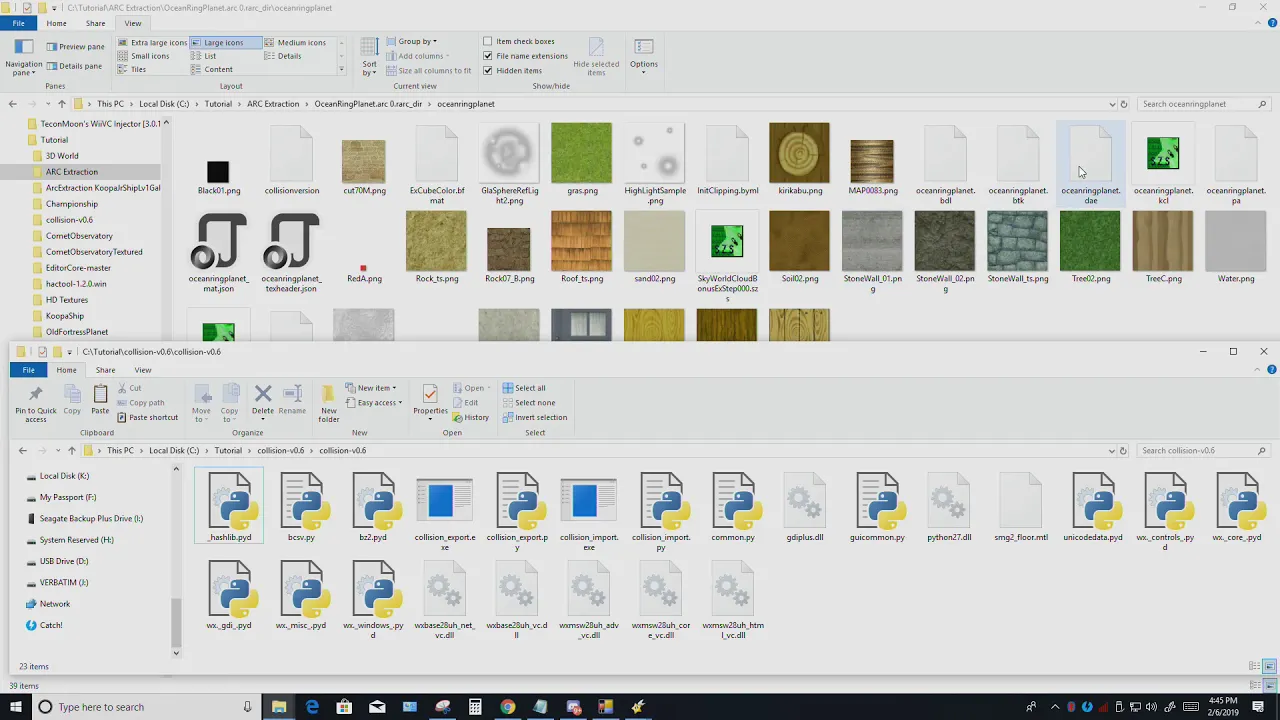The width and height of the screenshot is (1280, 720).
Task: Switch layout to Tiles view
Action: click(132, 70)
